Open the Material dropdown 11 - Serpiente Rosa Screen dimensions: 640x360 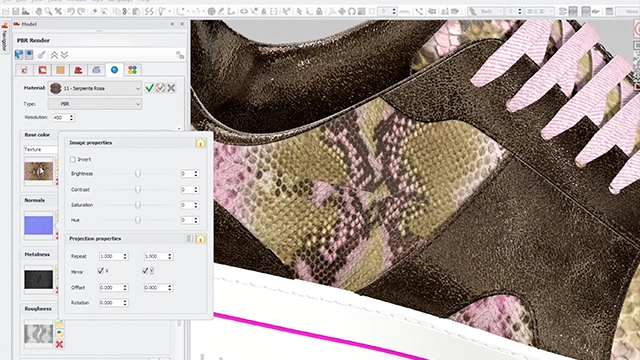[x=95, y=88]
